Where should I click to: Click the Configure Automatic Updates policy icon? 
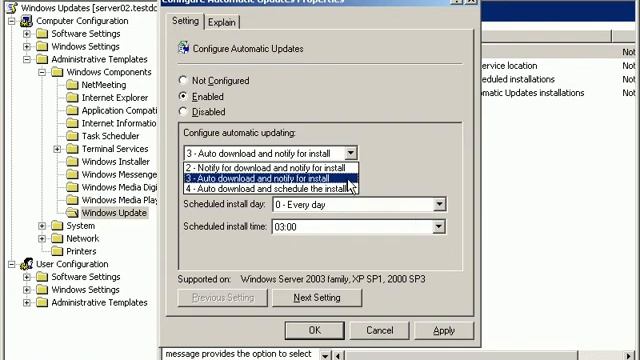click(x=183, y=48)
